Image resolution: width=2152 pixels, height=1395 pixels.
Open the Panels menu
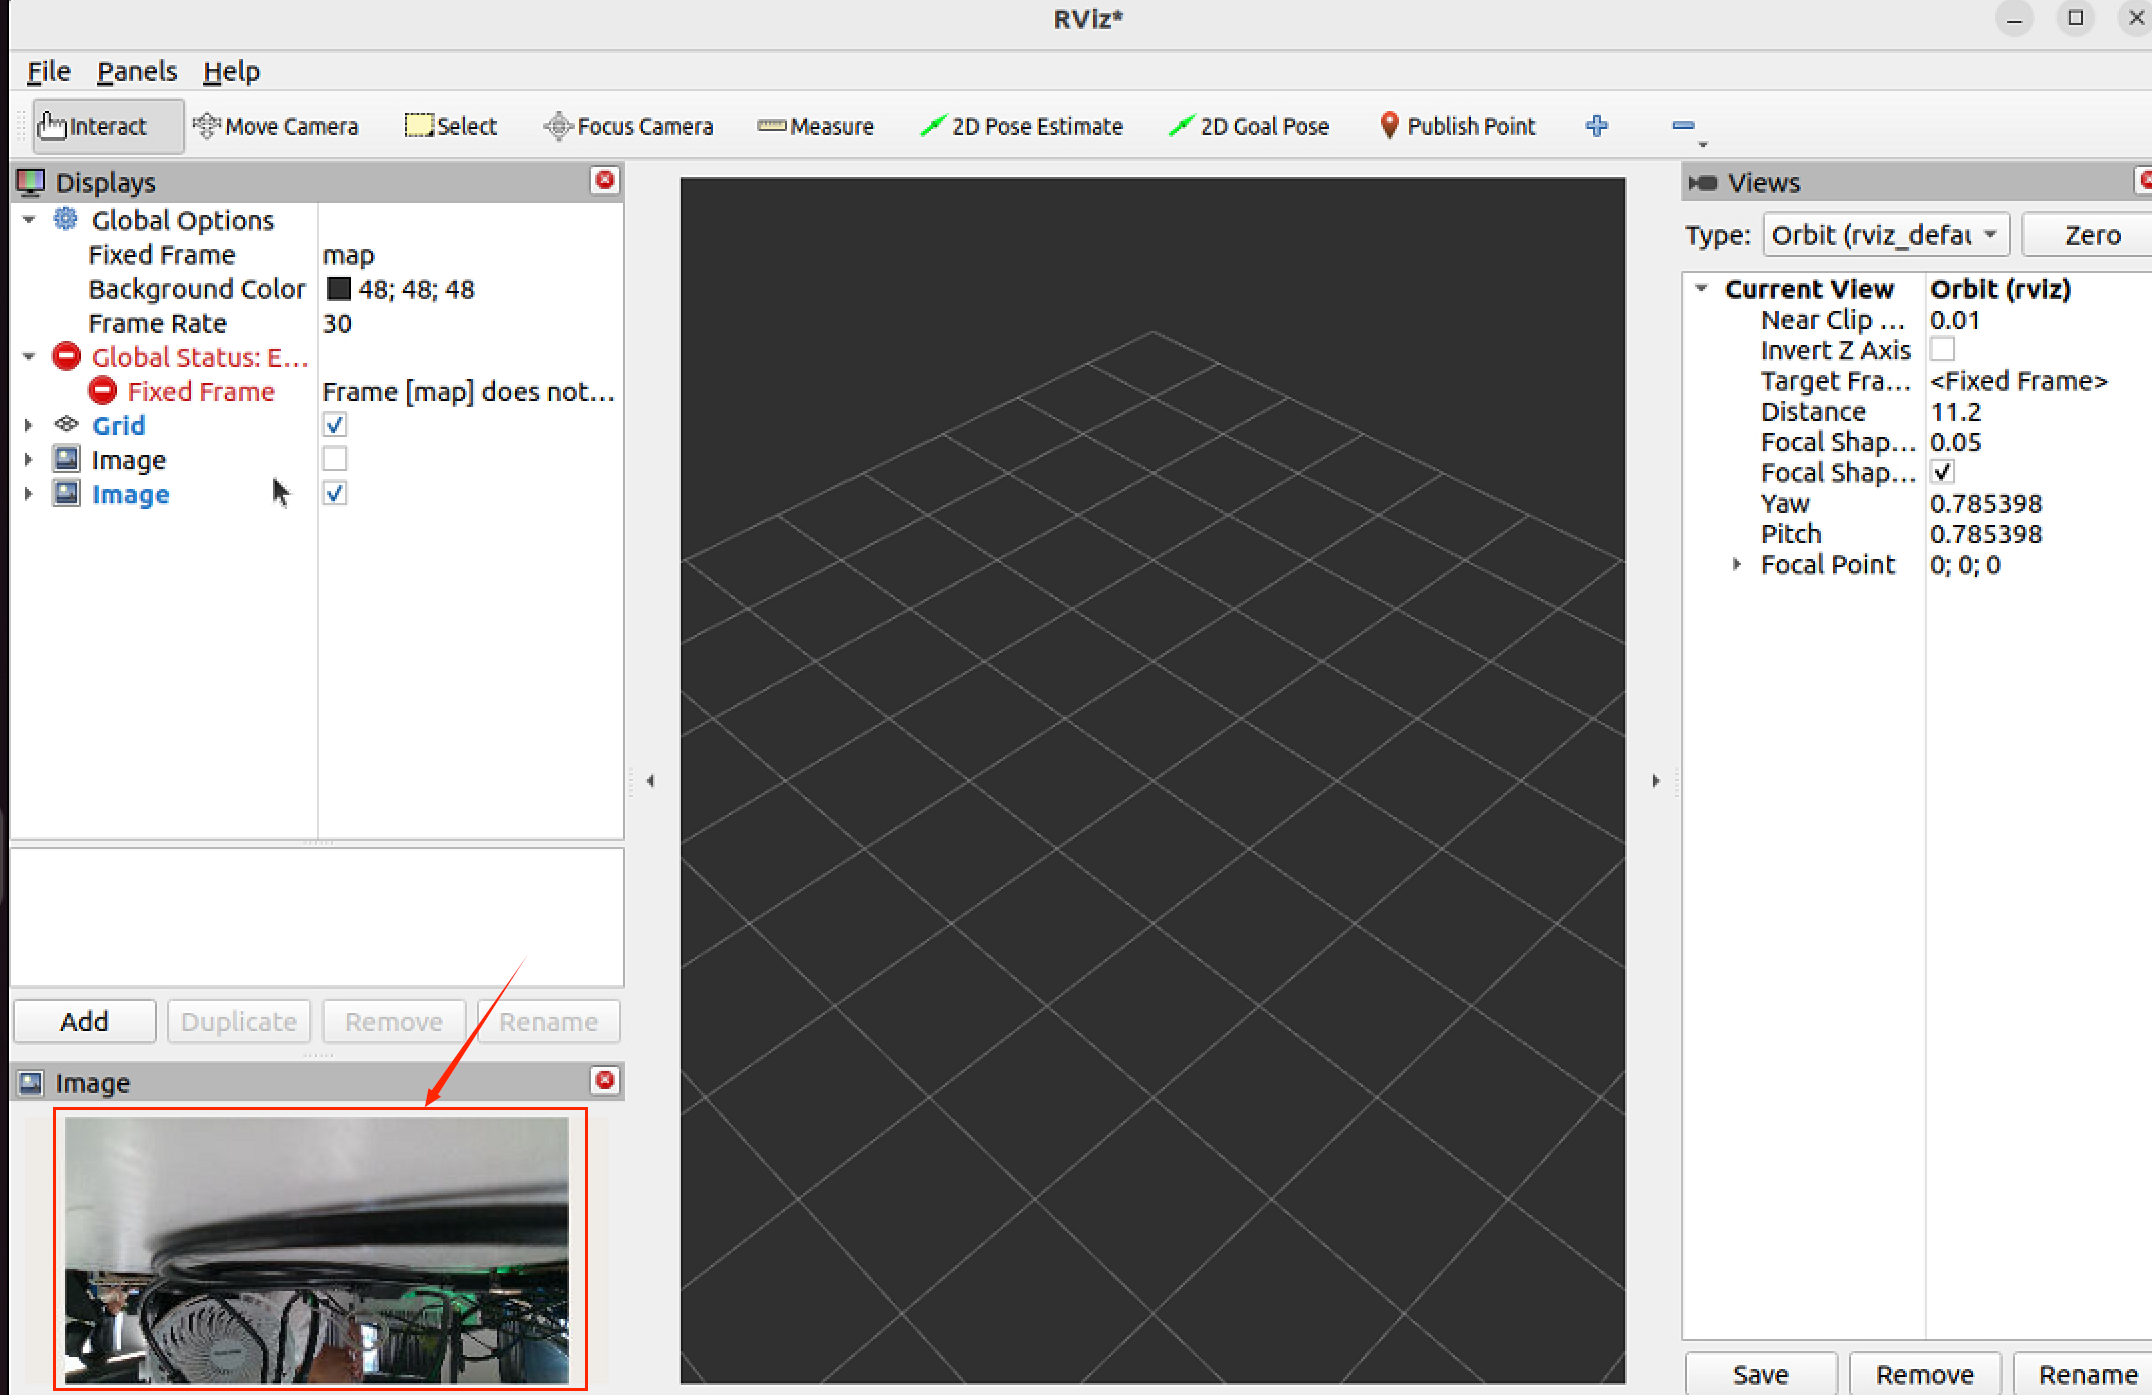pos(136,72)
